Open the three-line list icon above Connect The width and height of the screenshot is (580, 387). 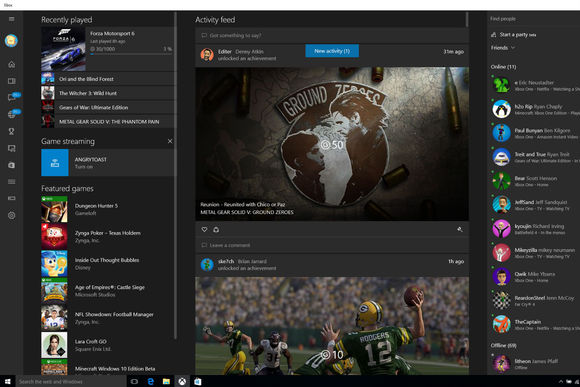11,182
